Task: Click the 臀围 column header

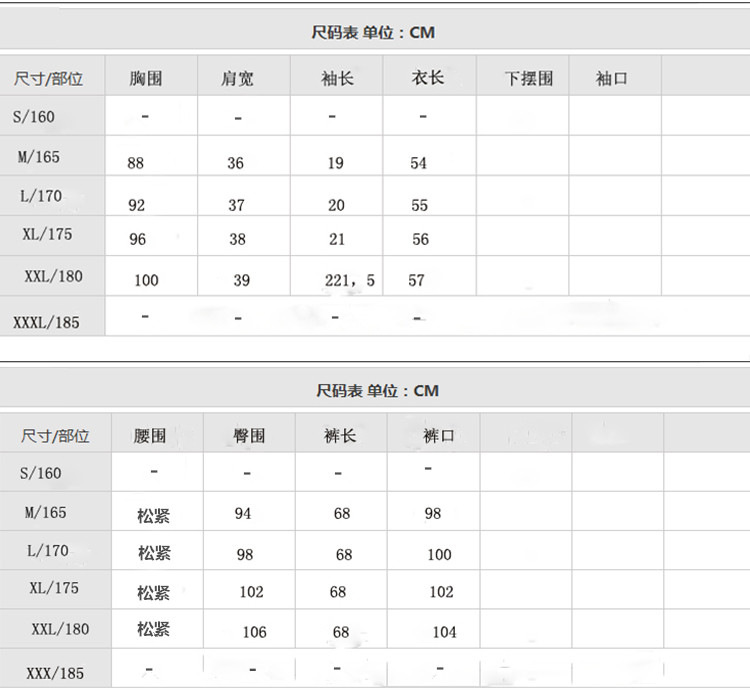Action: [249, 436]
